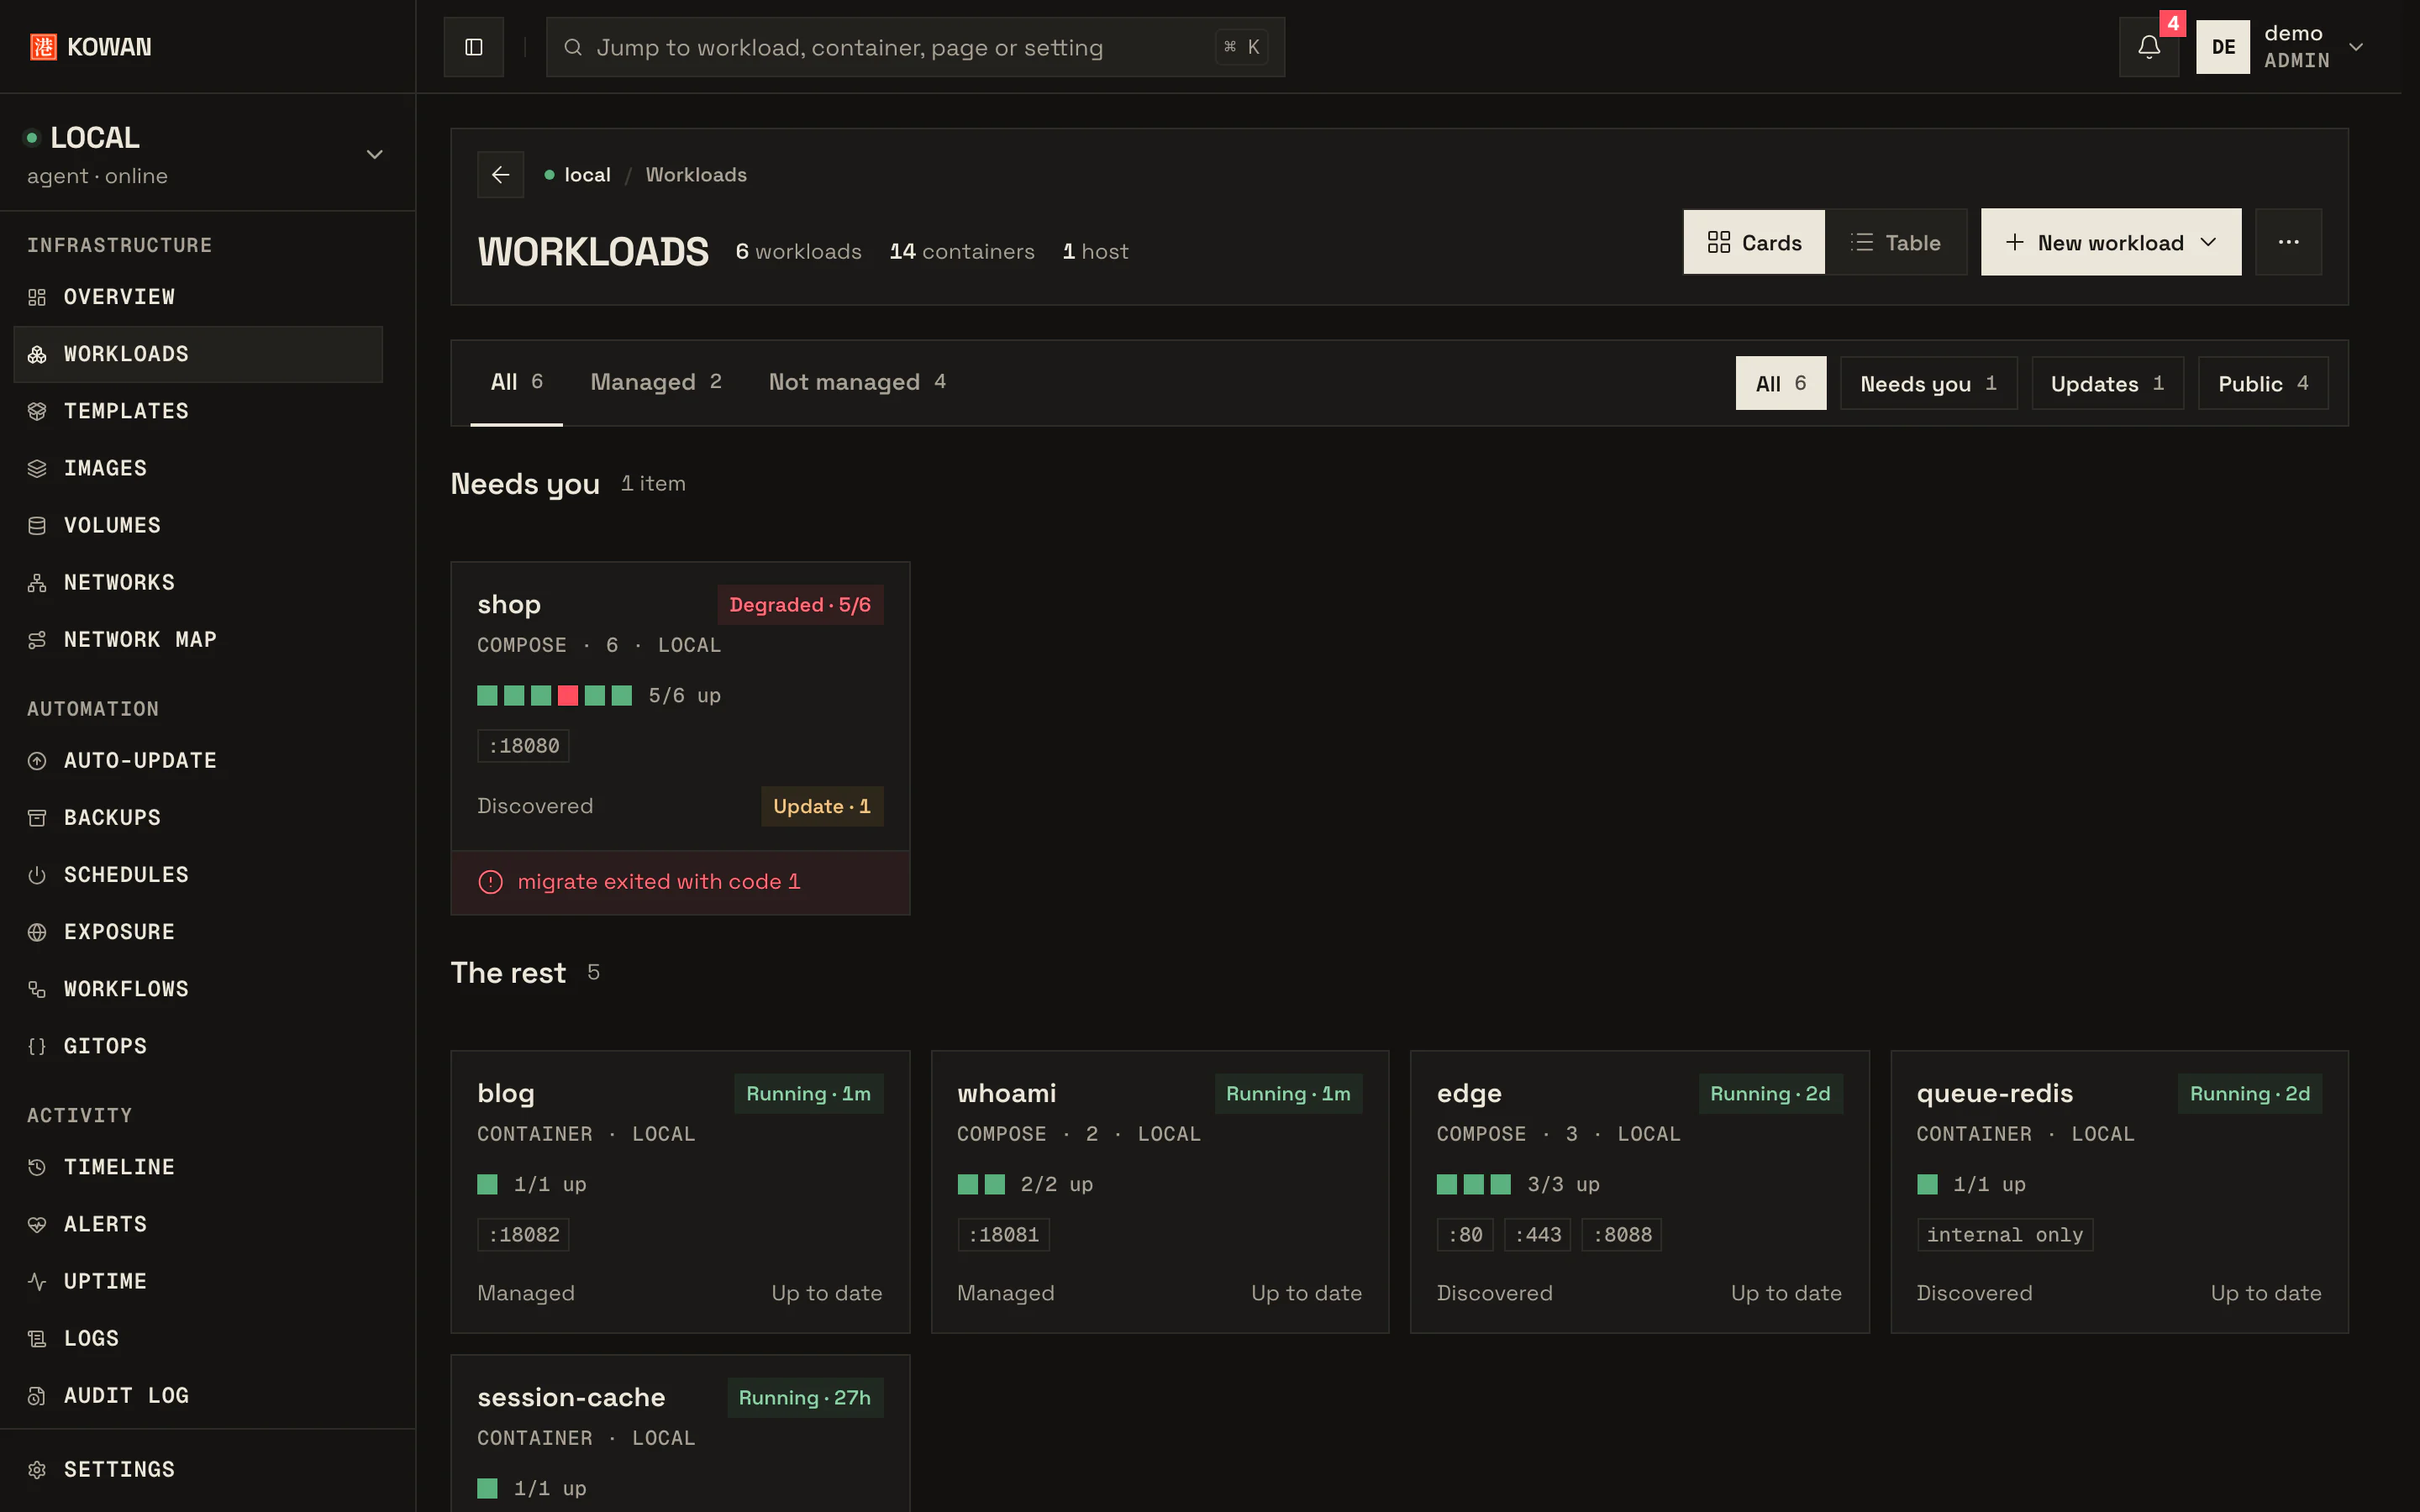Click the Kowan logo icon
The image size is (2420, 1512).
click(x=43, y=47)
